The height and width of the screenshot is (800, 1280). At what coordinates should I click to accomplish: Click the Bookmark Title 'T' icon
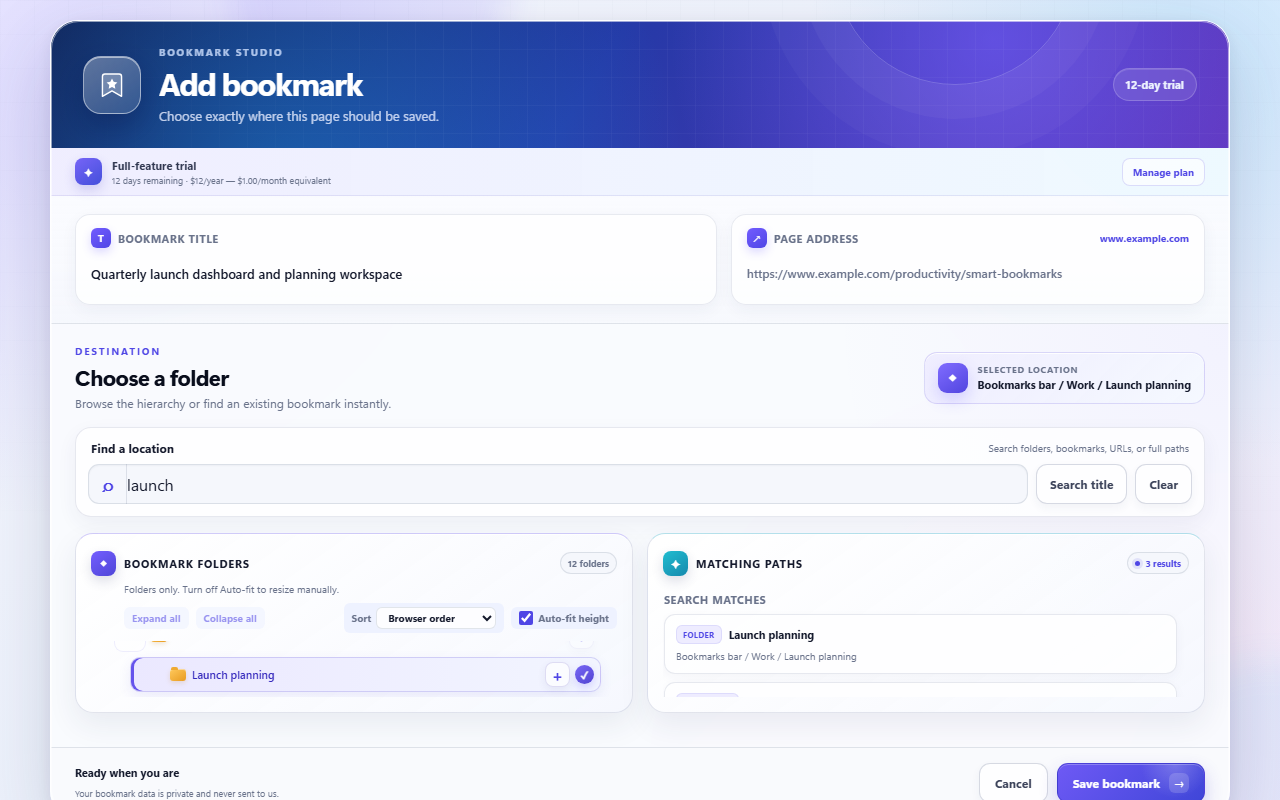pyautogui.click(x=101, y=238)
